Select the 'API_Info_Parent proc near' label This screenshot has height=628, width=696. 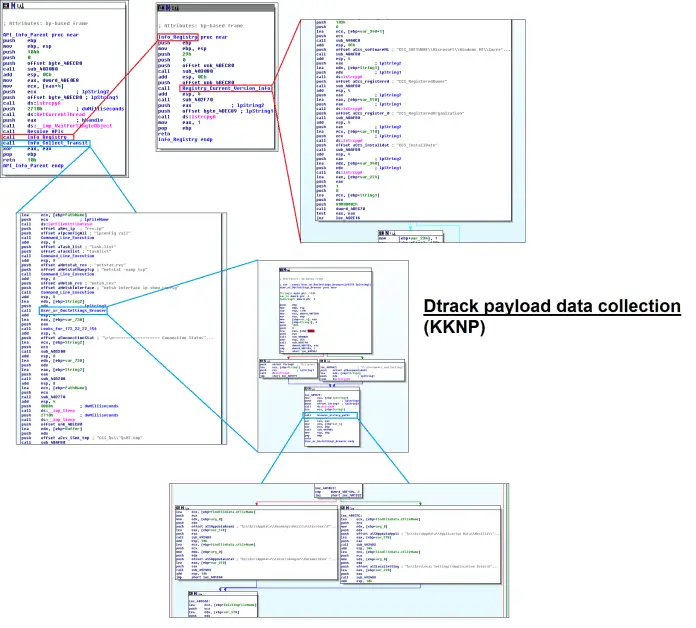point(40,35)
